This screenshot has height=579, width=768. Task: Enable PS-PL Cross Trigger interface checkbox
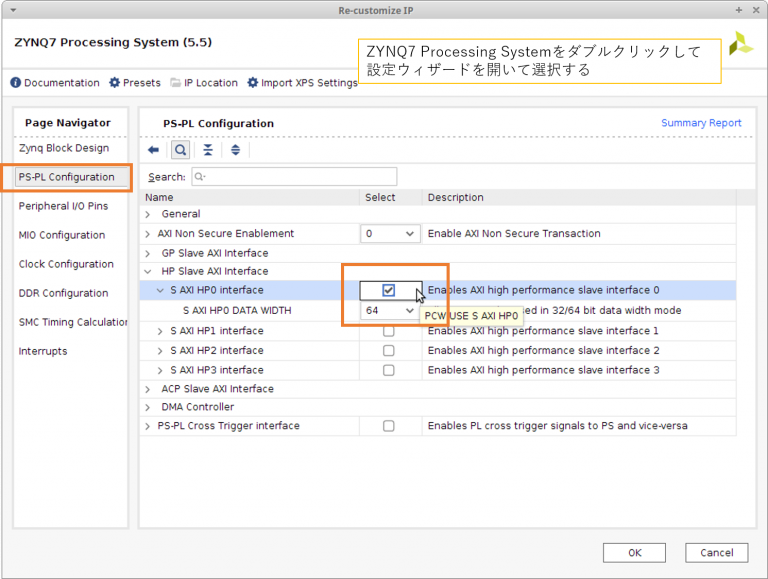click(389, 426)
